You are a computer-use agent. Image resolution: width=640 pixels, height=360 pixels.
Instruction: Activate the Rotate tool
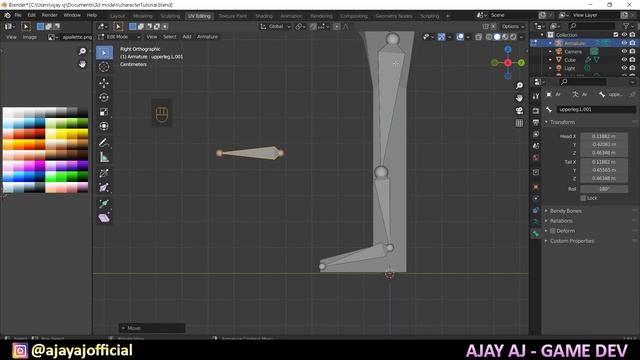(x=104, y=97)
